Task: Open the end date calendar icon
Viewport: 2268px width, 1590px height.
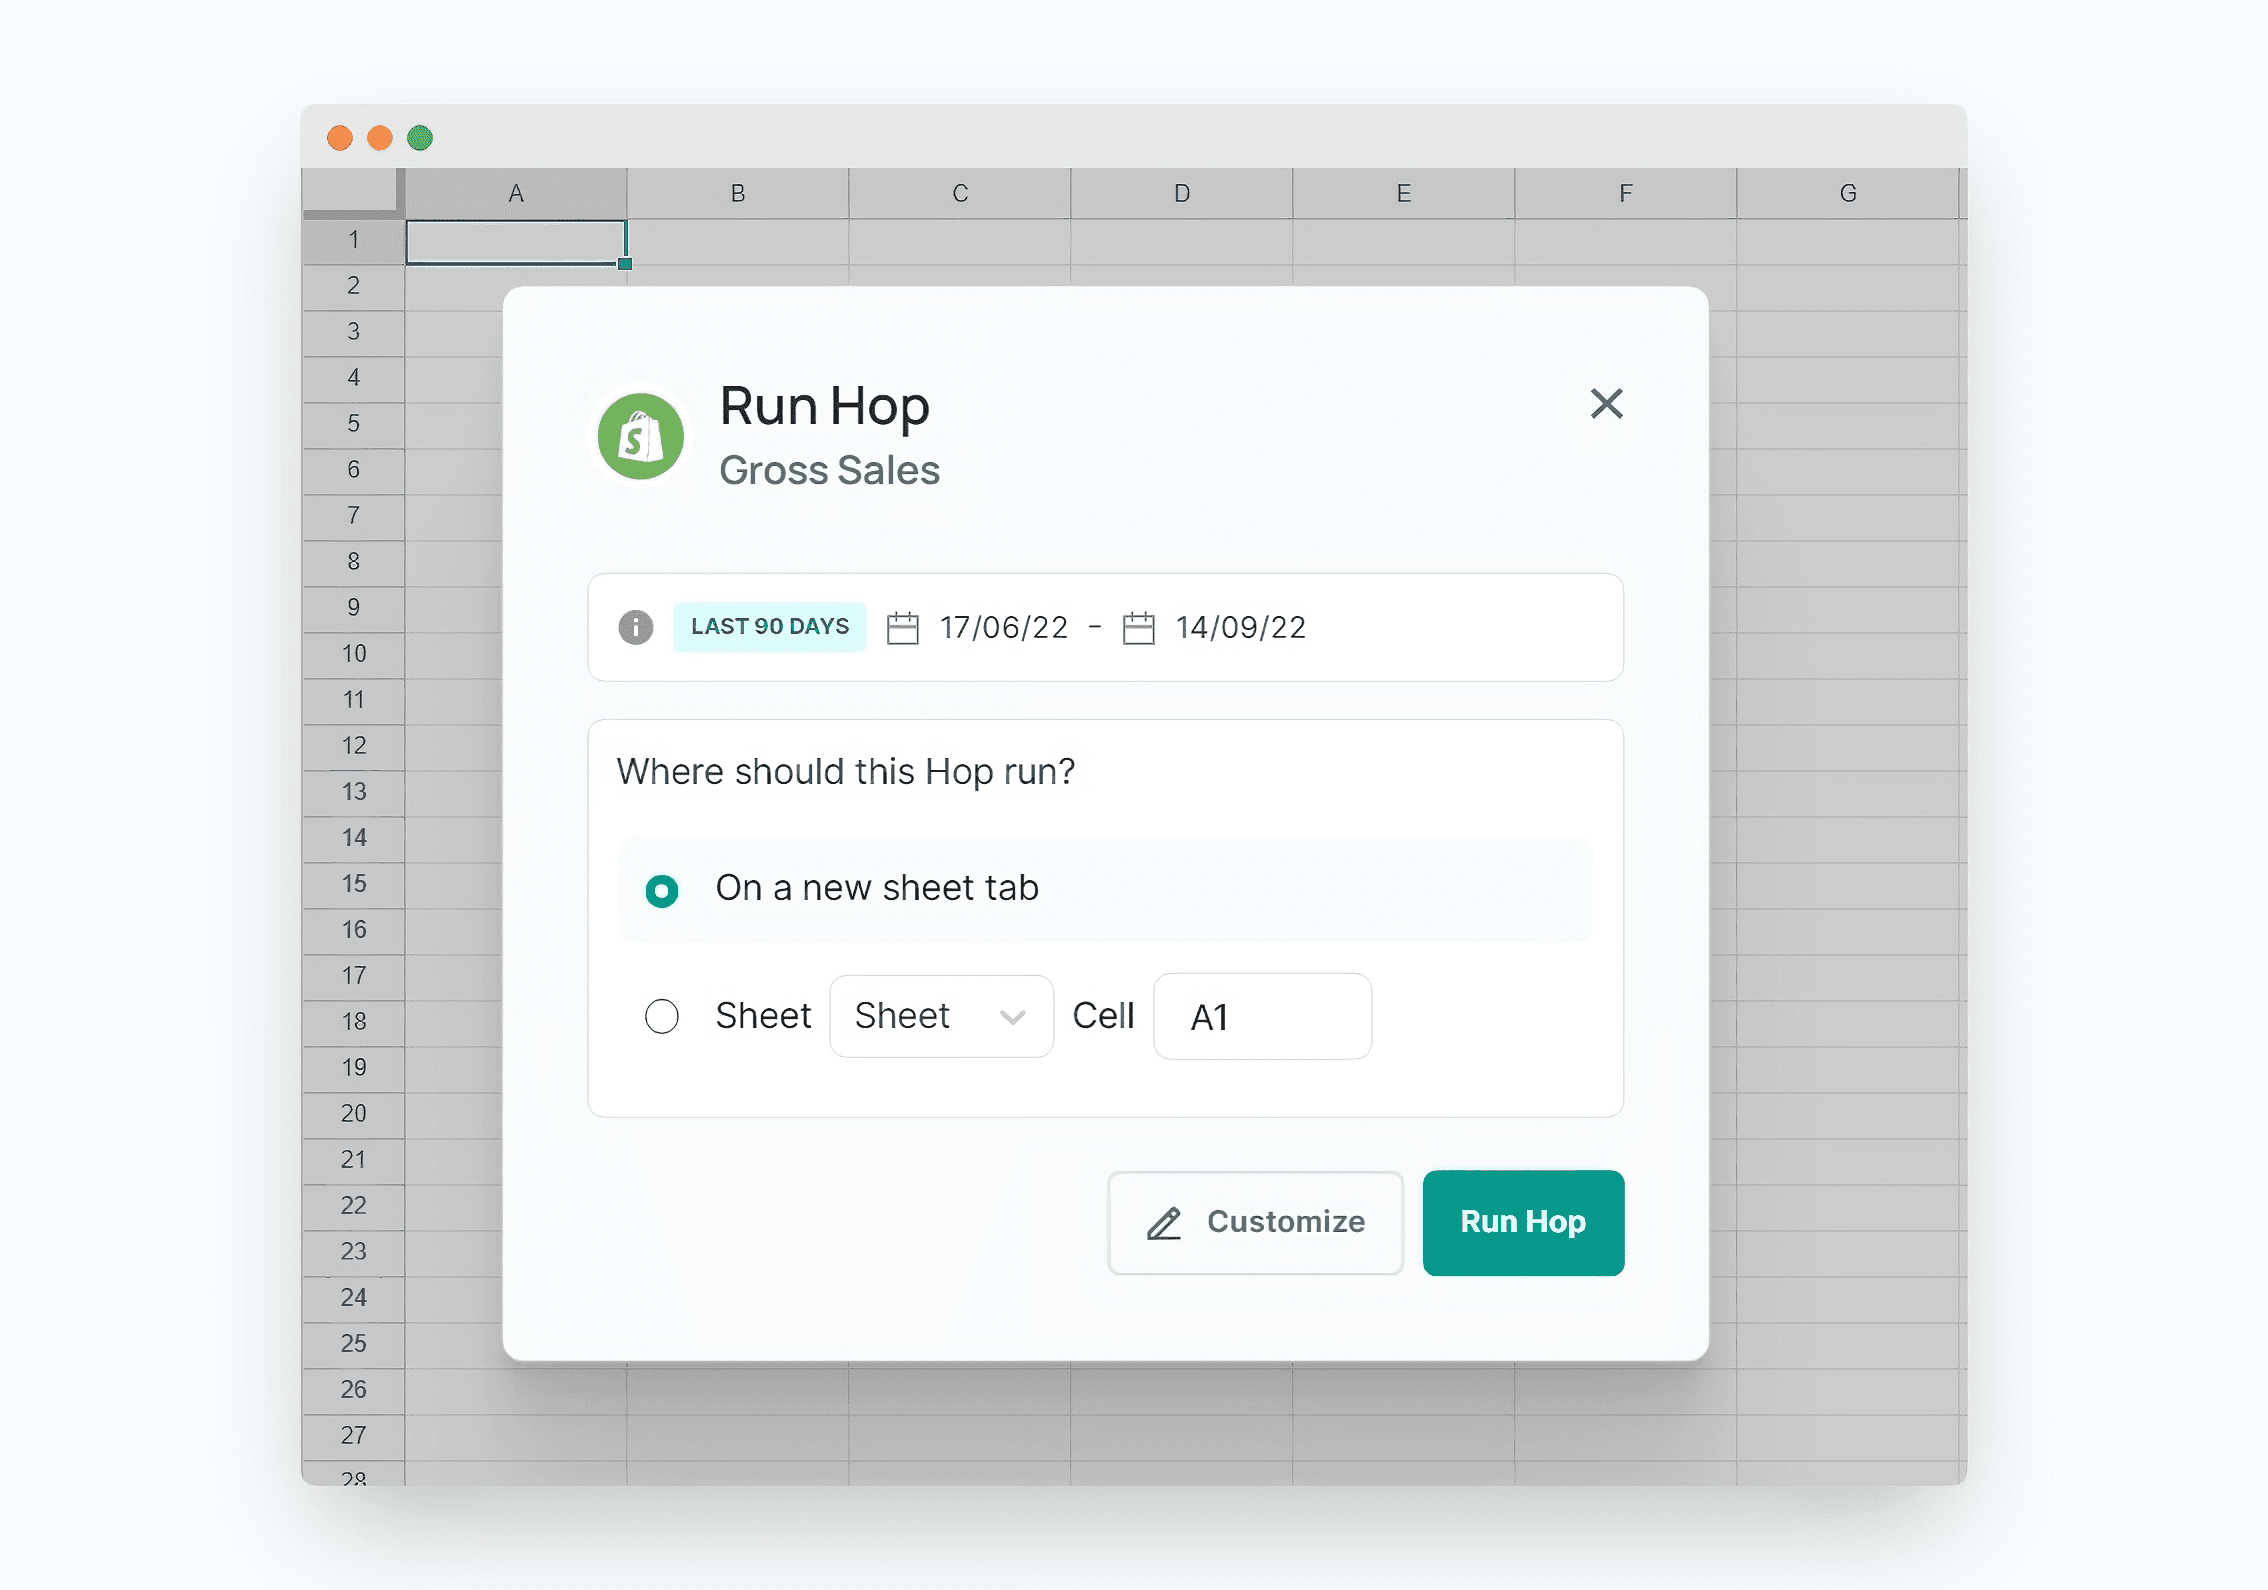Action: [1138, 628]
